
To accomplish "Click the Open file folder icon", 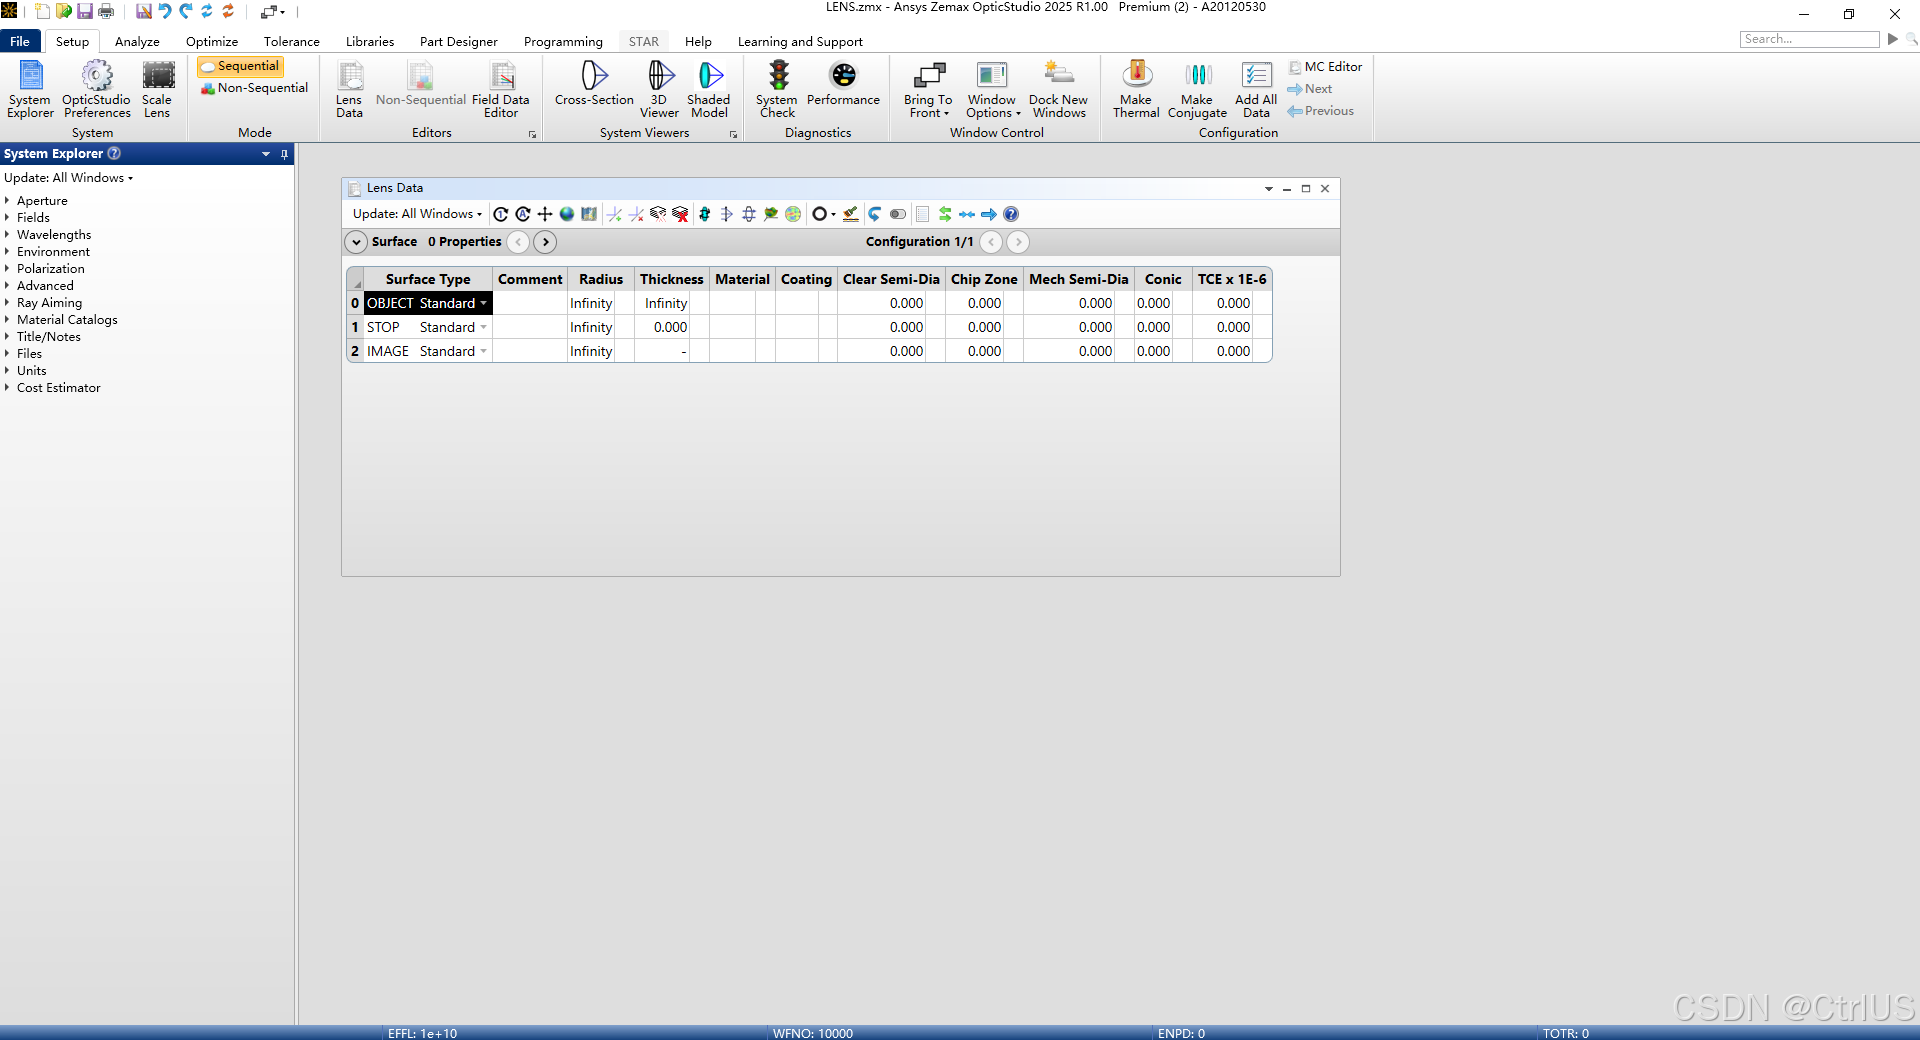I will click(x=64, y=11).
